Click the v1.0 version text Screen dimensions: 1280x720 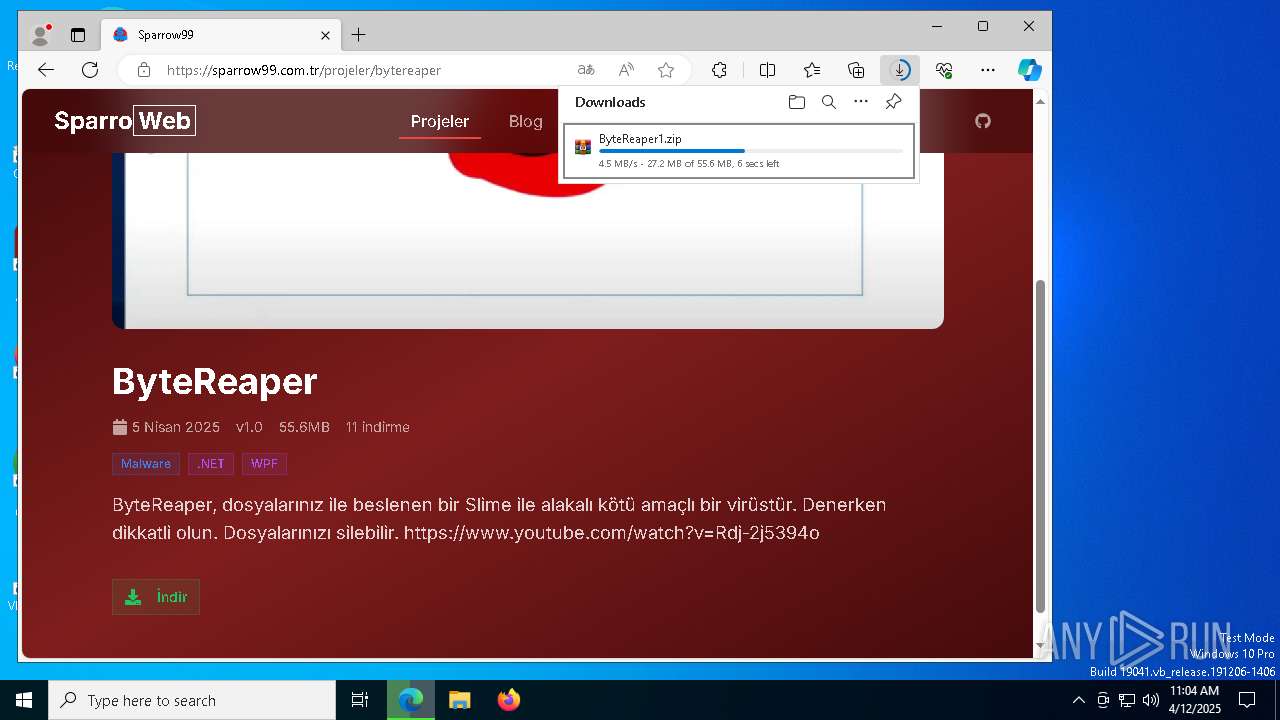(249, 427)
